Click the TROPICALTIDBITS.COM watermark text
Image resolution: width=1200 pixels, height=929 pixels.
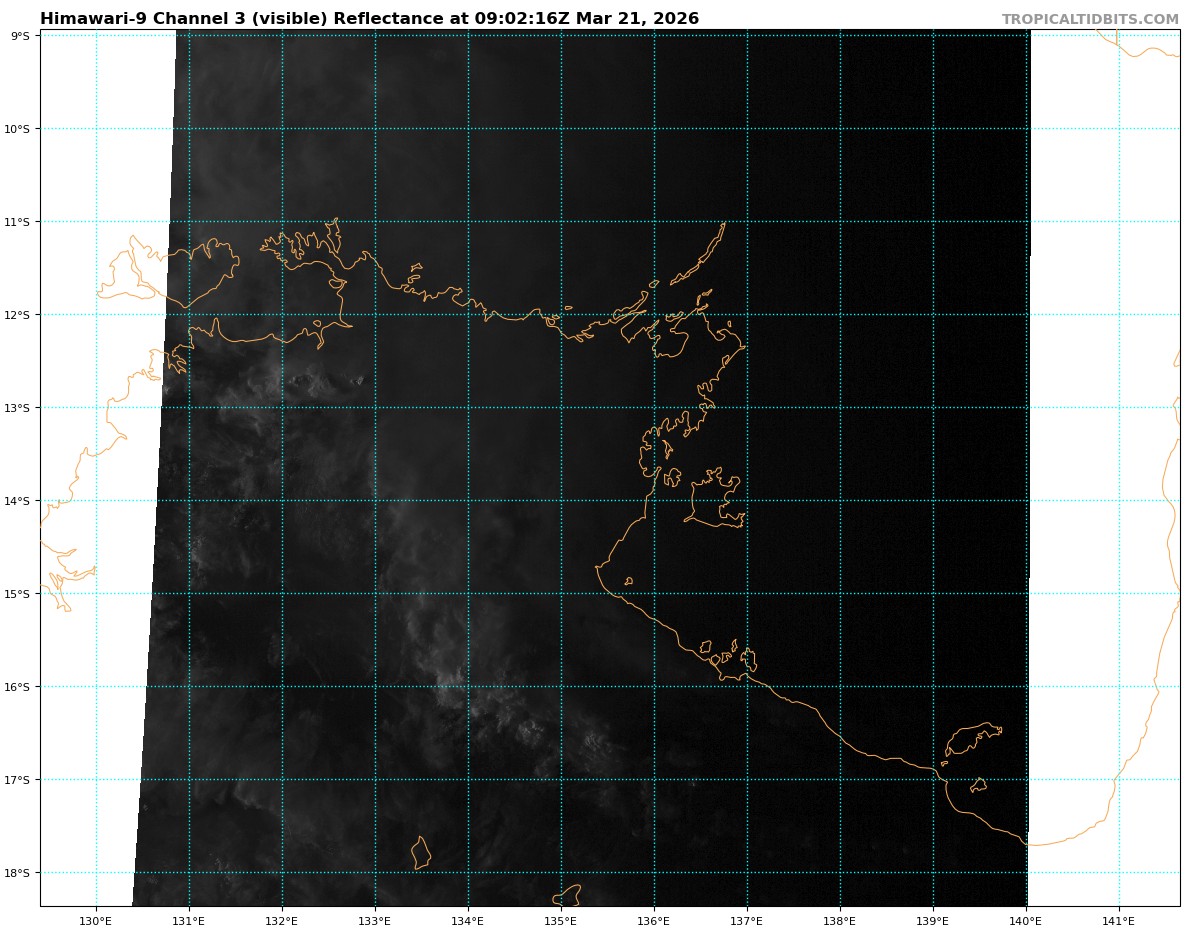click(x=1090, y=19)
